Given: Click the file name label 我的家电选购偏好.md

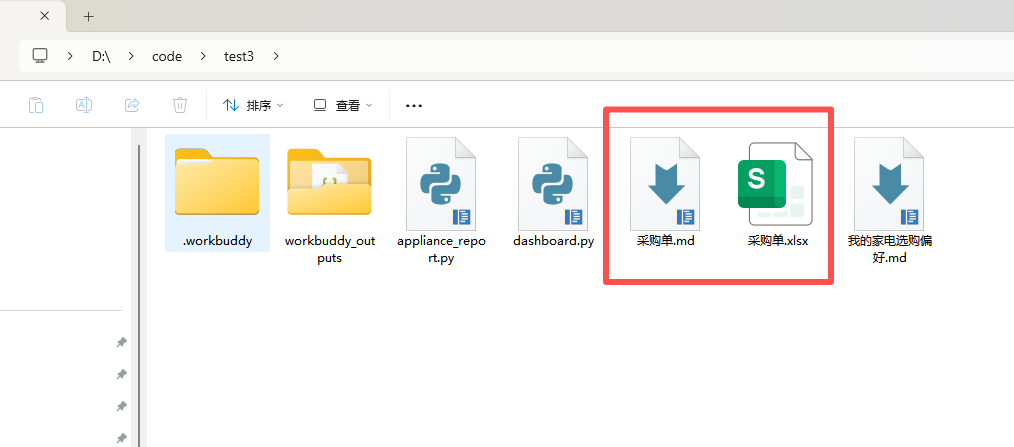Looking at the screenshot, I should pyautogui.click(x=890, y=249).
